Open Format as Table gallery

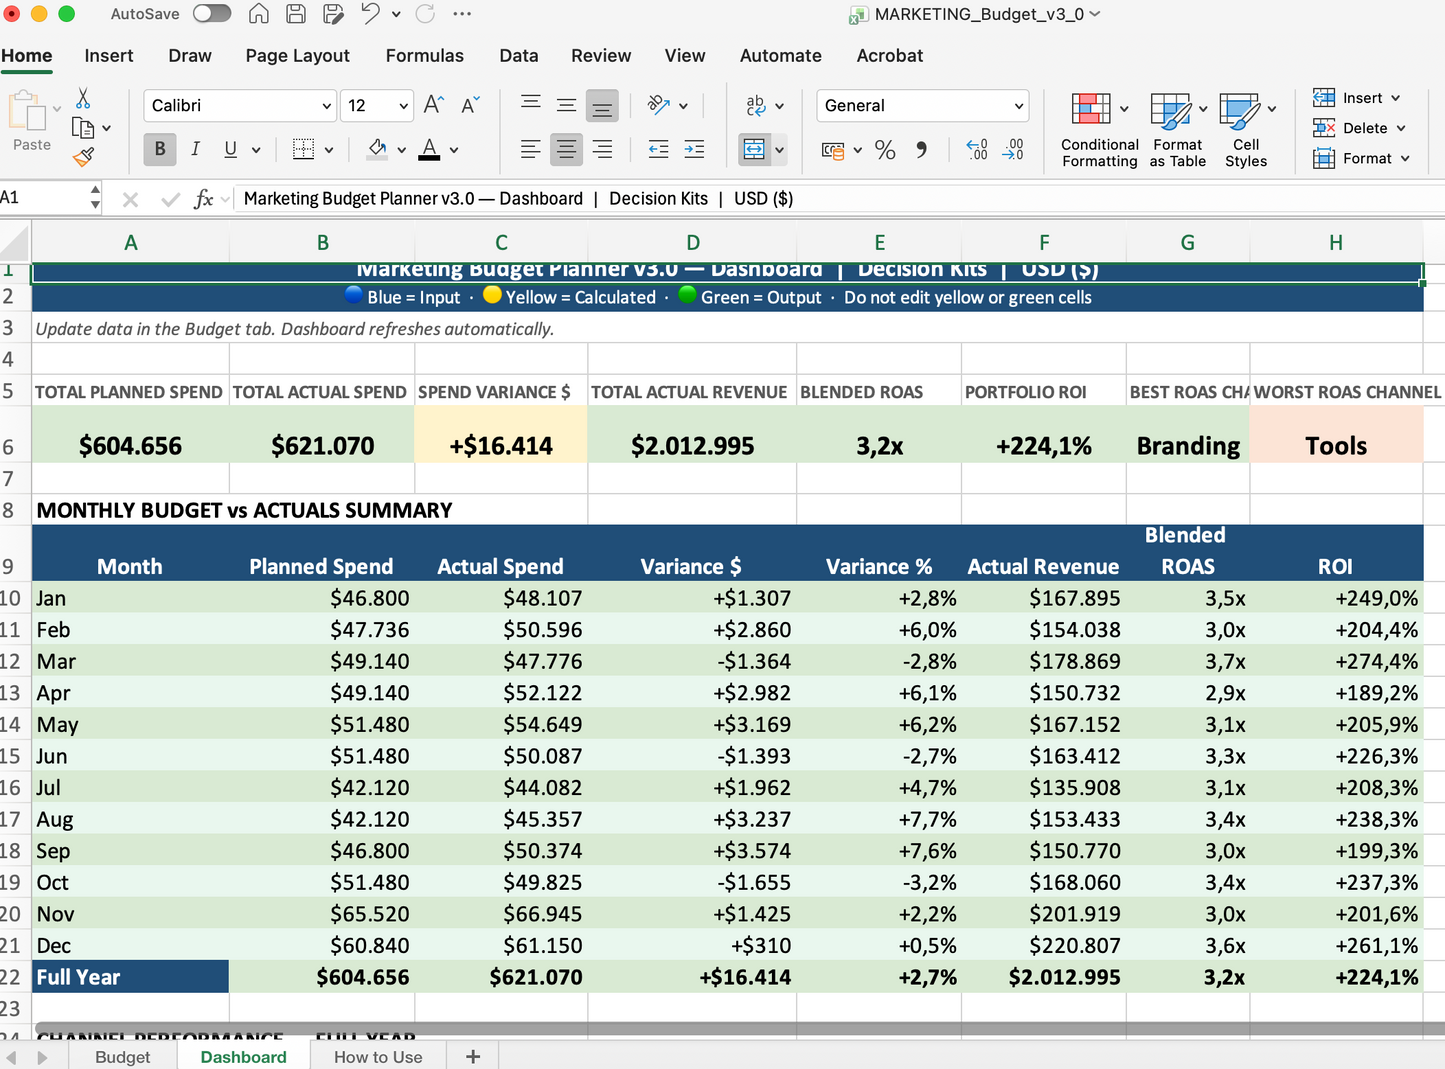click(1178, 130)
